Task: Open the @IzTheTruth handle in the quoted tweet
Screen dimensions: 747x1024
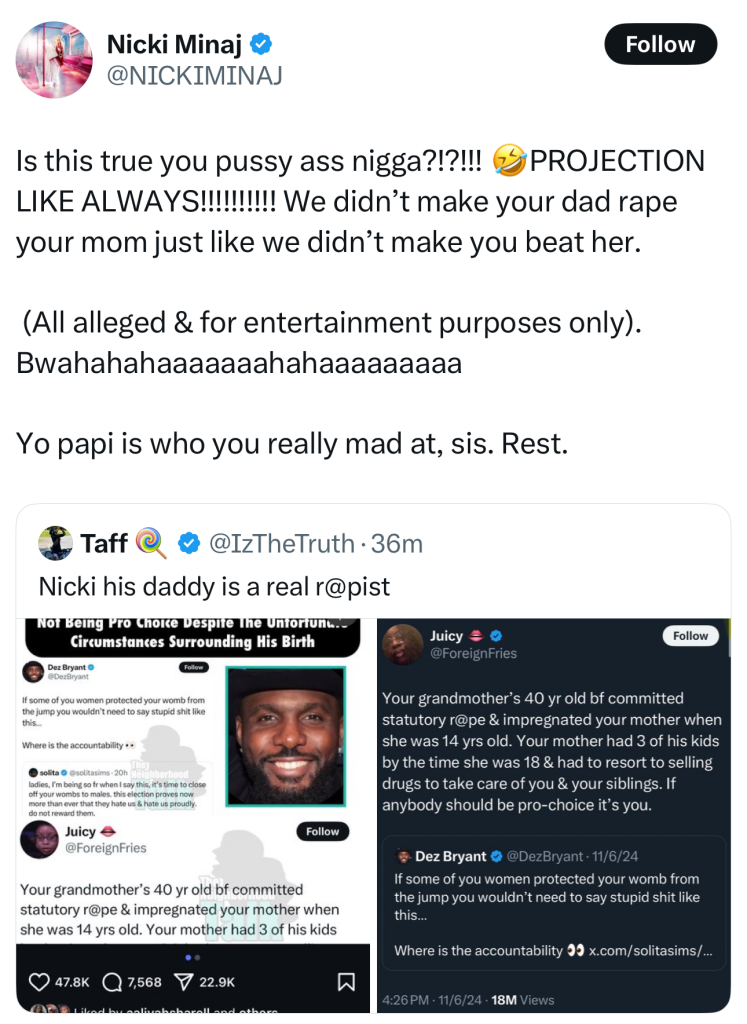Action: 280,543
